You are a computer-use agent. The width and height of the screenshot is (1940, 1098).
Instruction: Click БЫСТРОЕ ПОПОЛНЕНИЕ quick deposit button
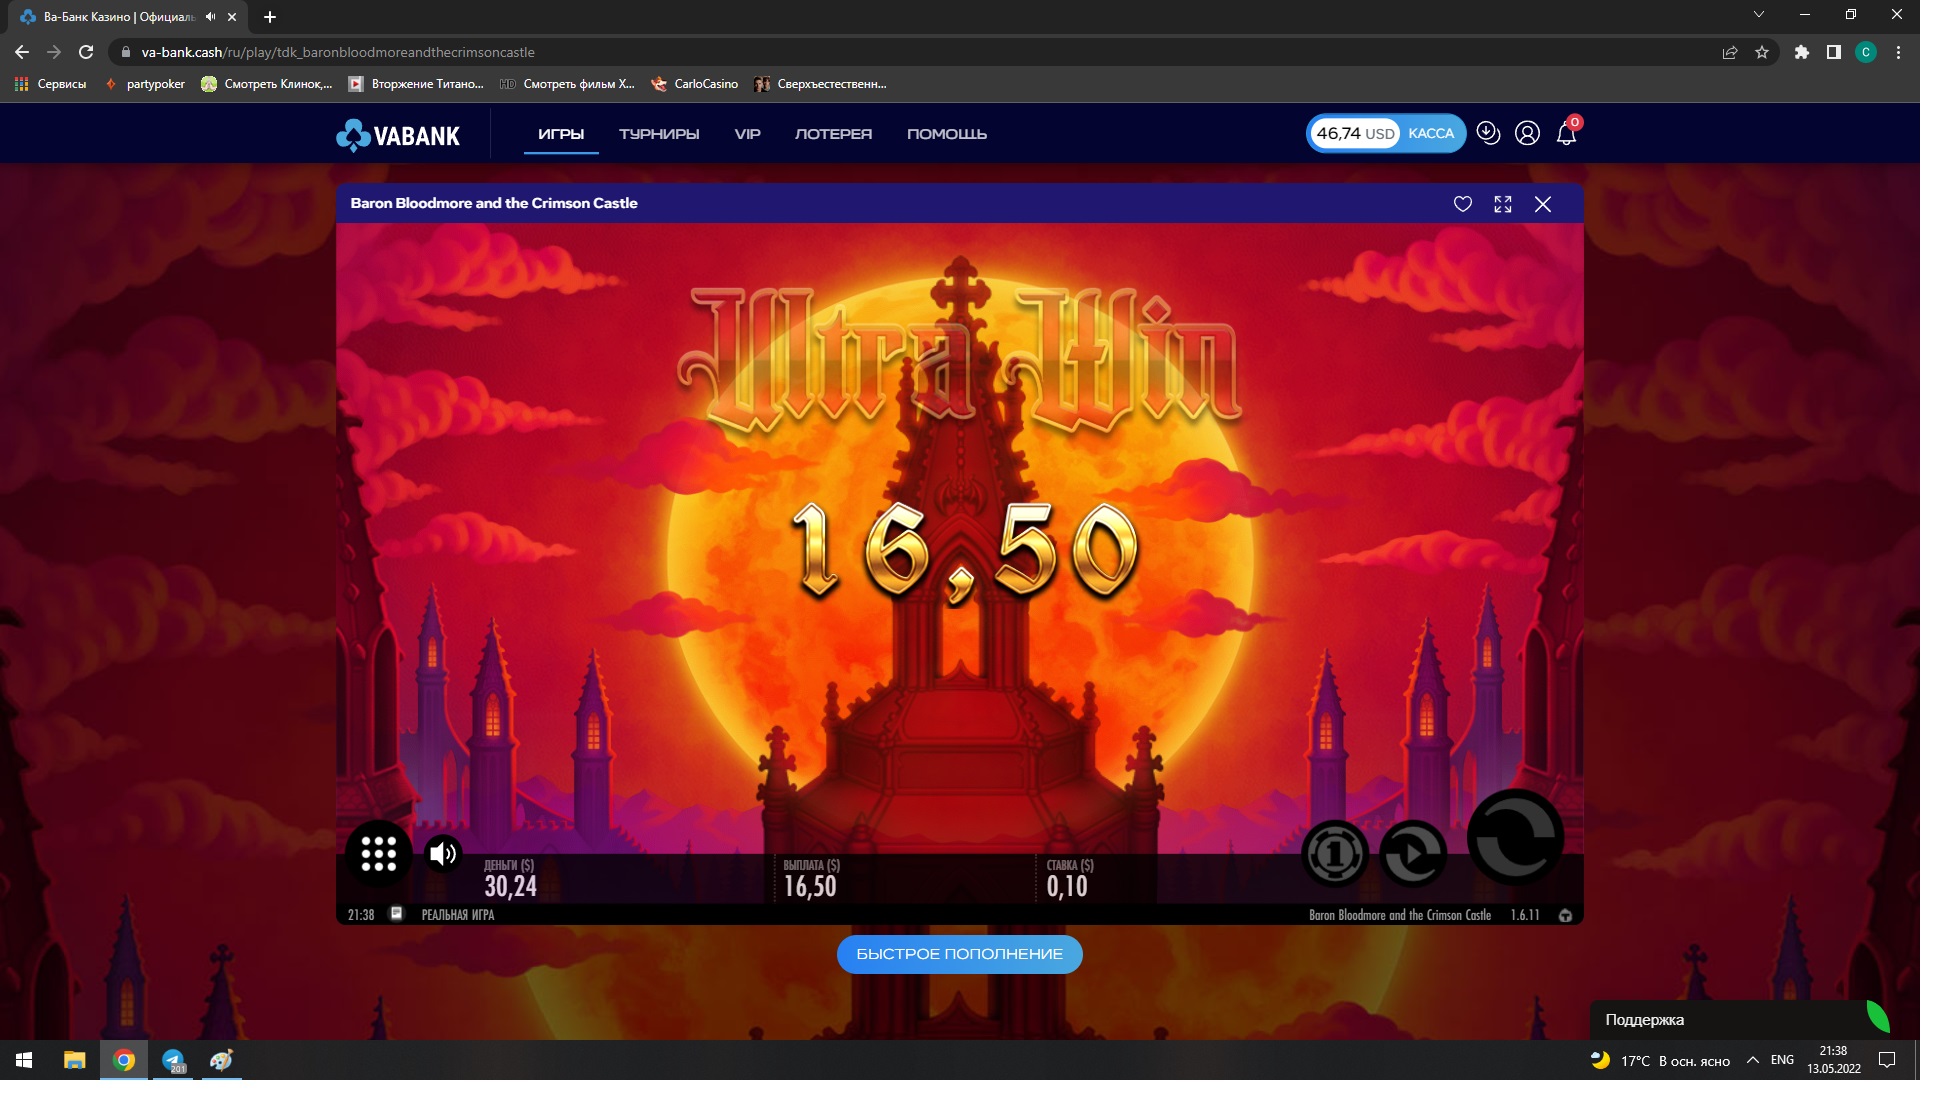click(959, 954)
